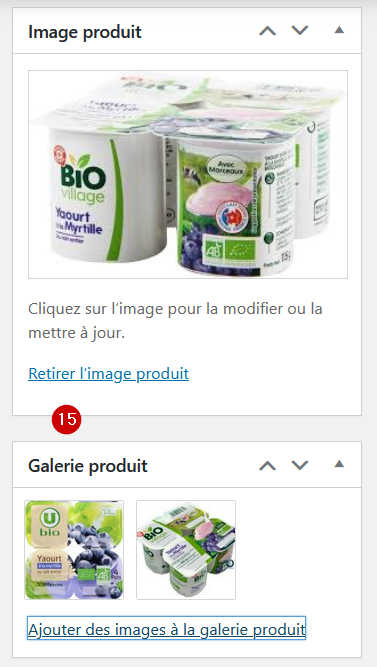Click Ajouter des images à la galerie produit
The width and height of the screenshot is (377, 667).
[166, 628]
